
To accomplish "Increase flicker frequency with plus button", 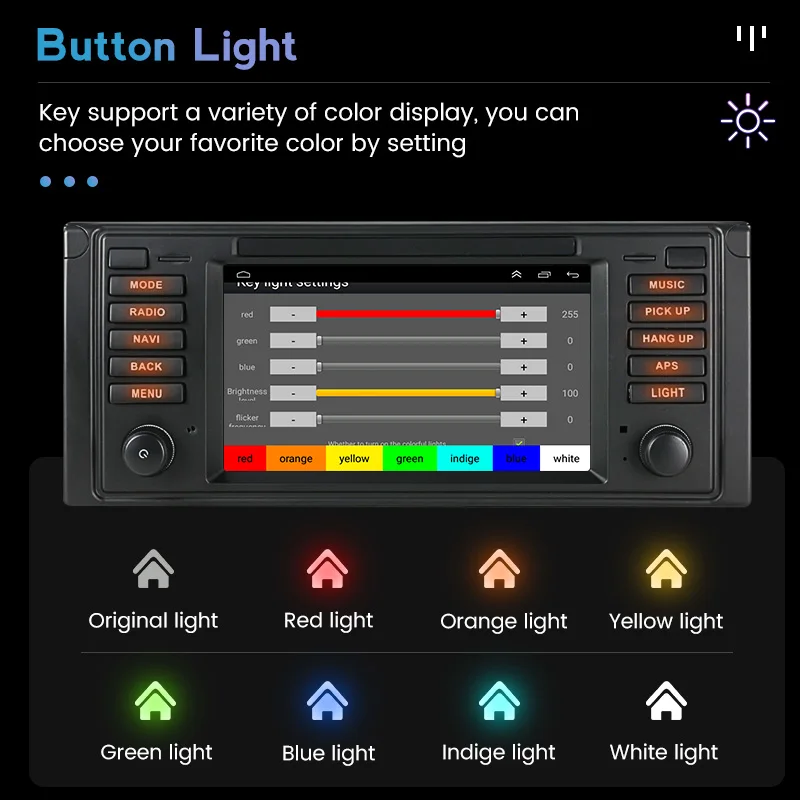I will [523, 419].
